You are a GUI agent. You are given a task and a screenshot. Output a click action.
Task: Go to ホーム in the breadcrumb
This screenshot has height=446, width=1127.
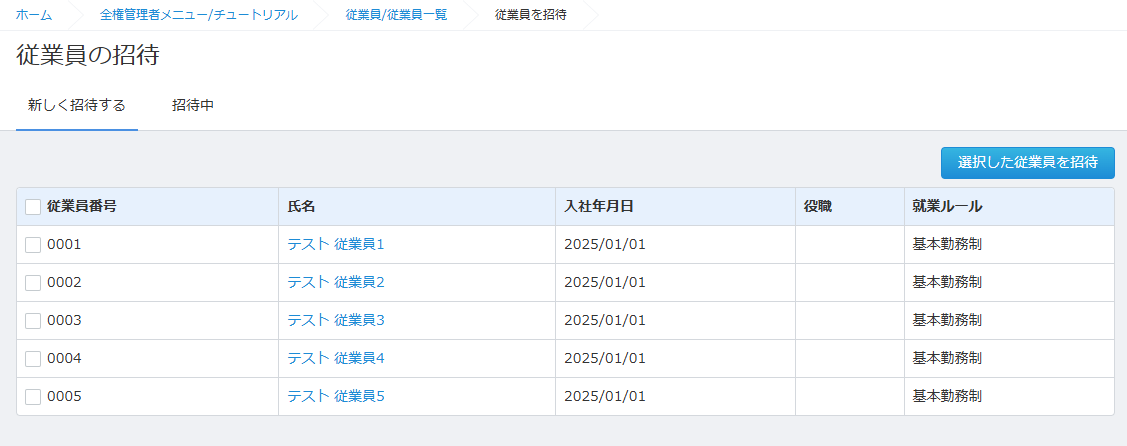tap(34, 15)
